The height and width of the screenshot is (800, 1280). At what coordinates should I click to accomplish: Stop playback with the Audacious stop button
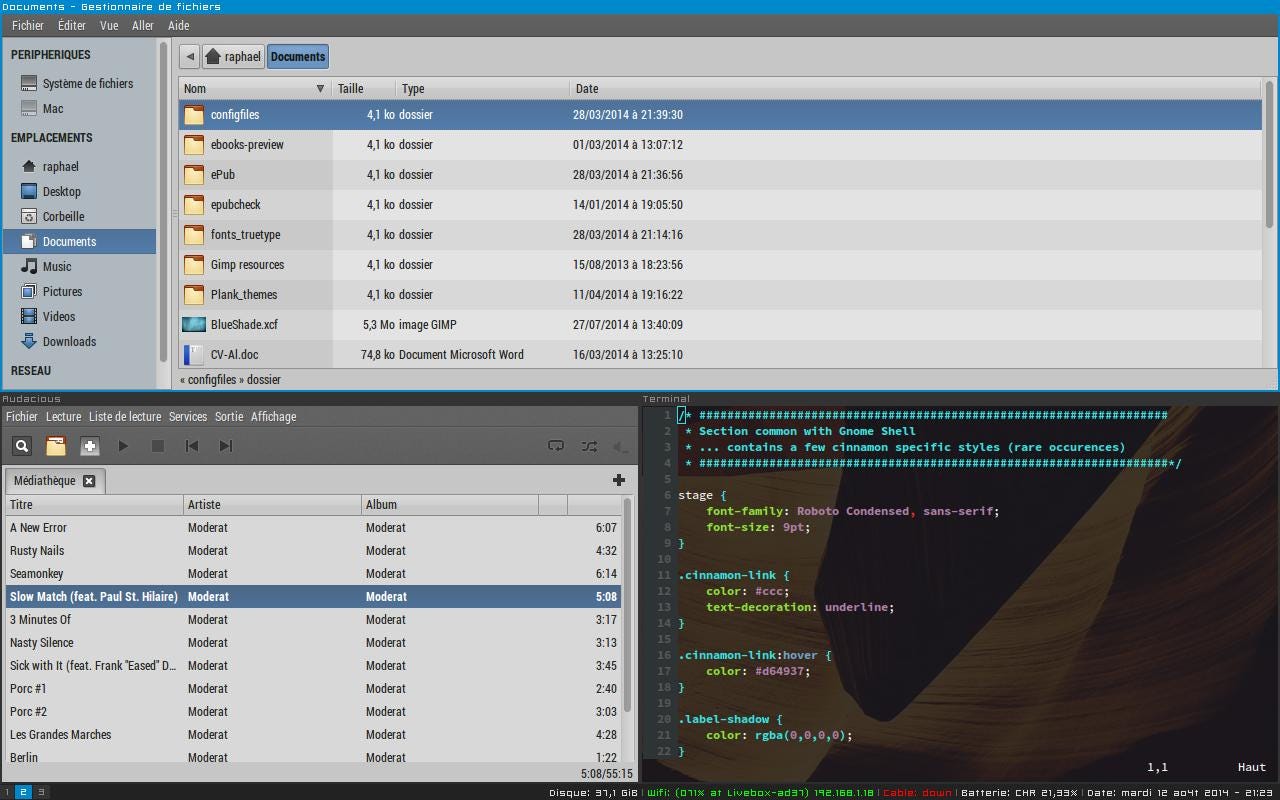158,446
